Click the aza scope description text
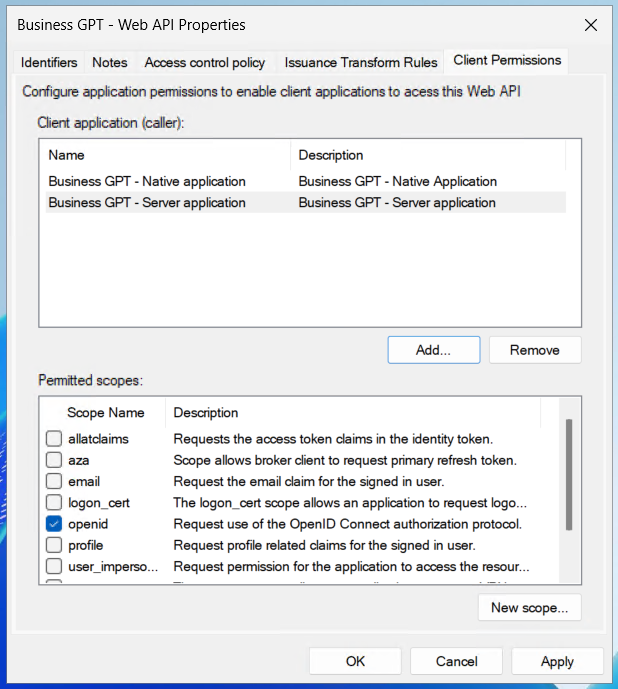This screenshot has width=618, height=689. (345, 460)
